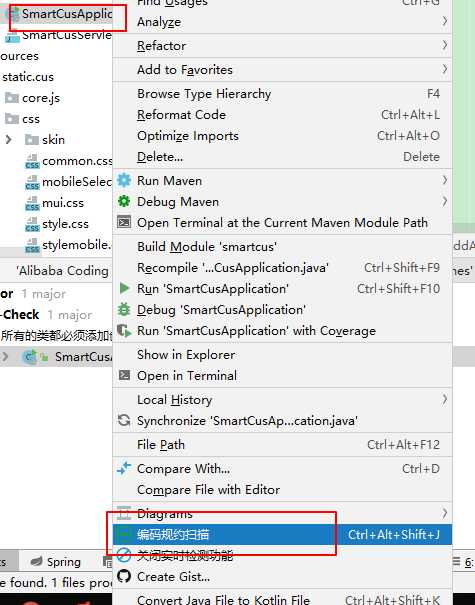Viewport: 475px width, 605px height.
Task: Select style.css in the project tree
Action: coord(65,224)
